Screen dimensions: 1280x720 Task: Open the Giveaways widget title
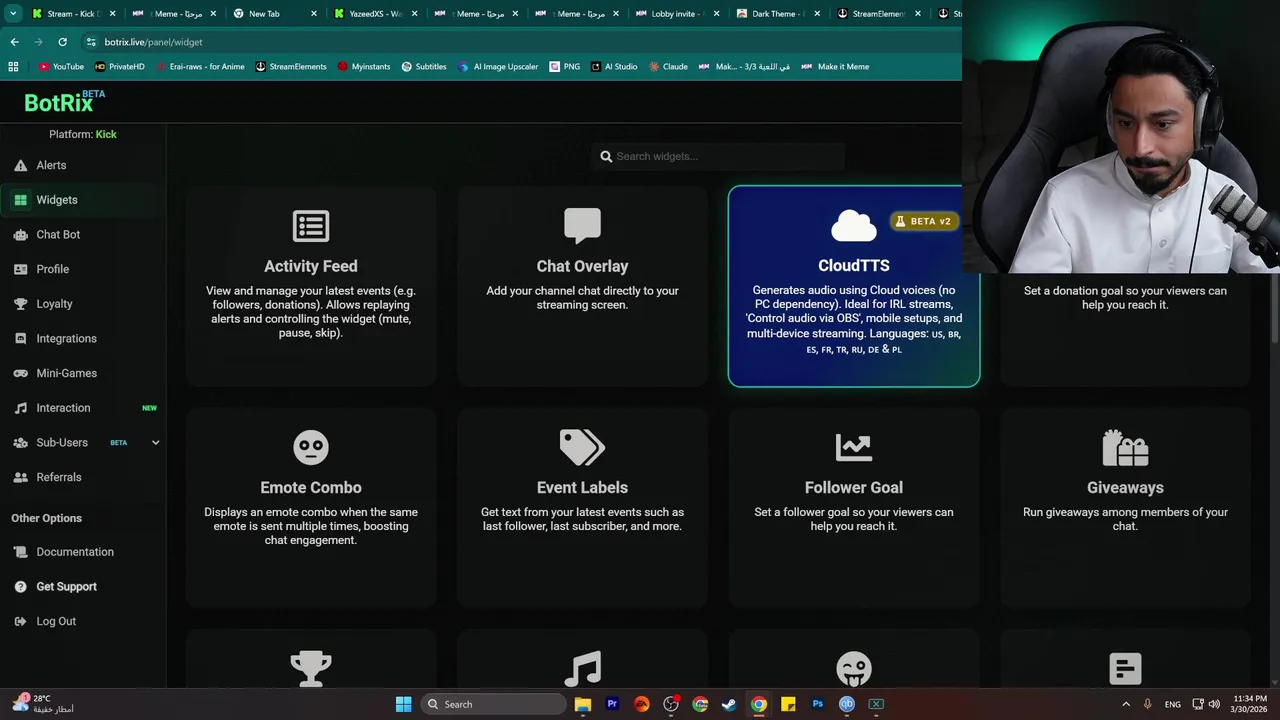click(1125, 487)
